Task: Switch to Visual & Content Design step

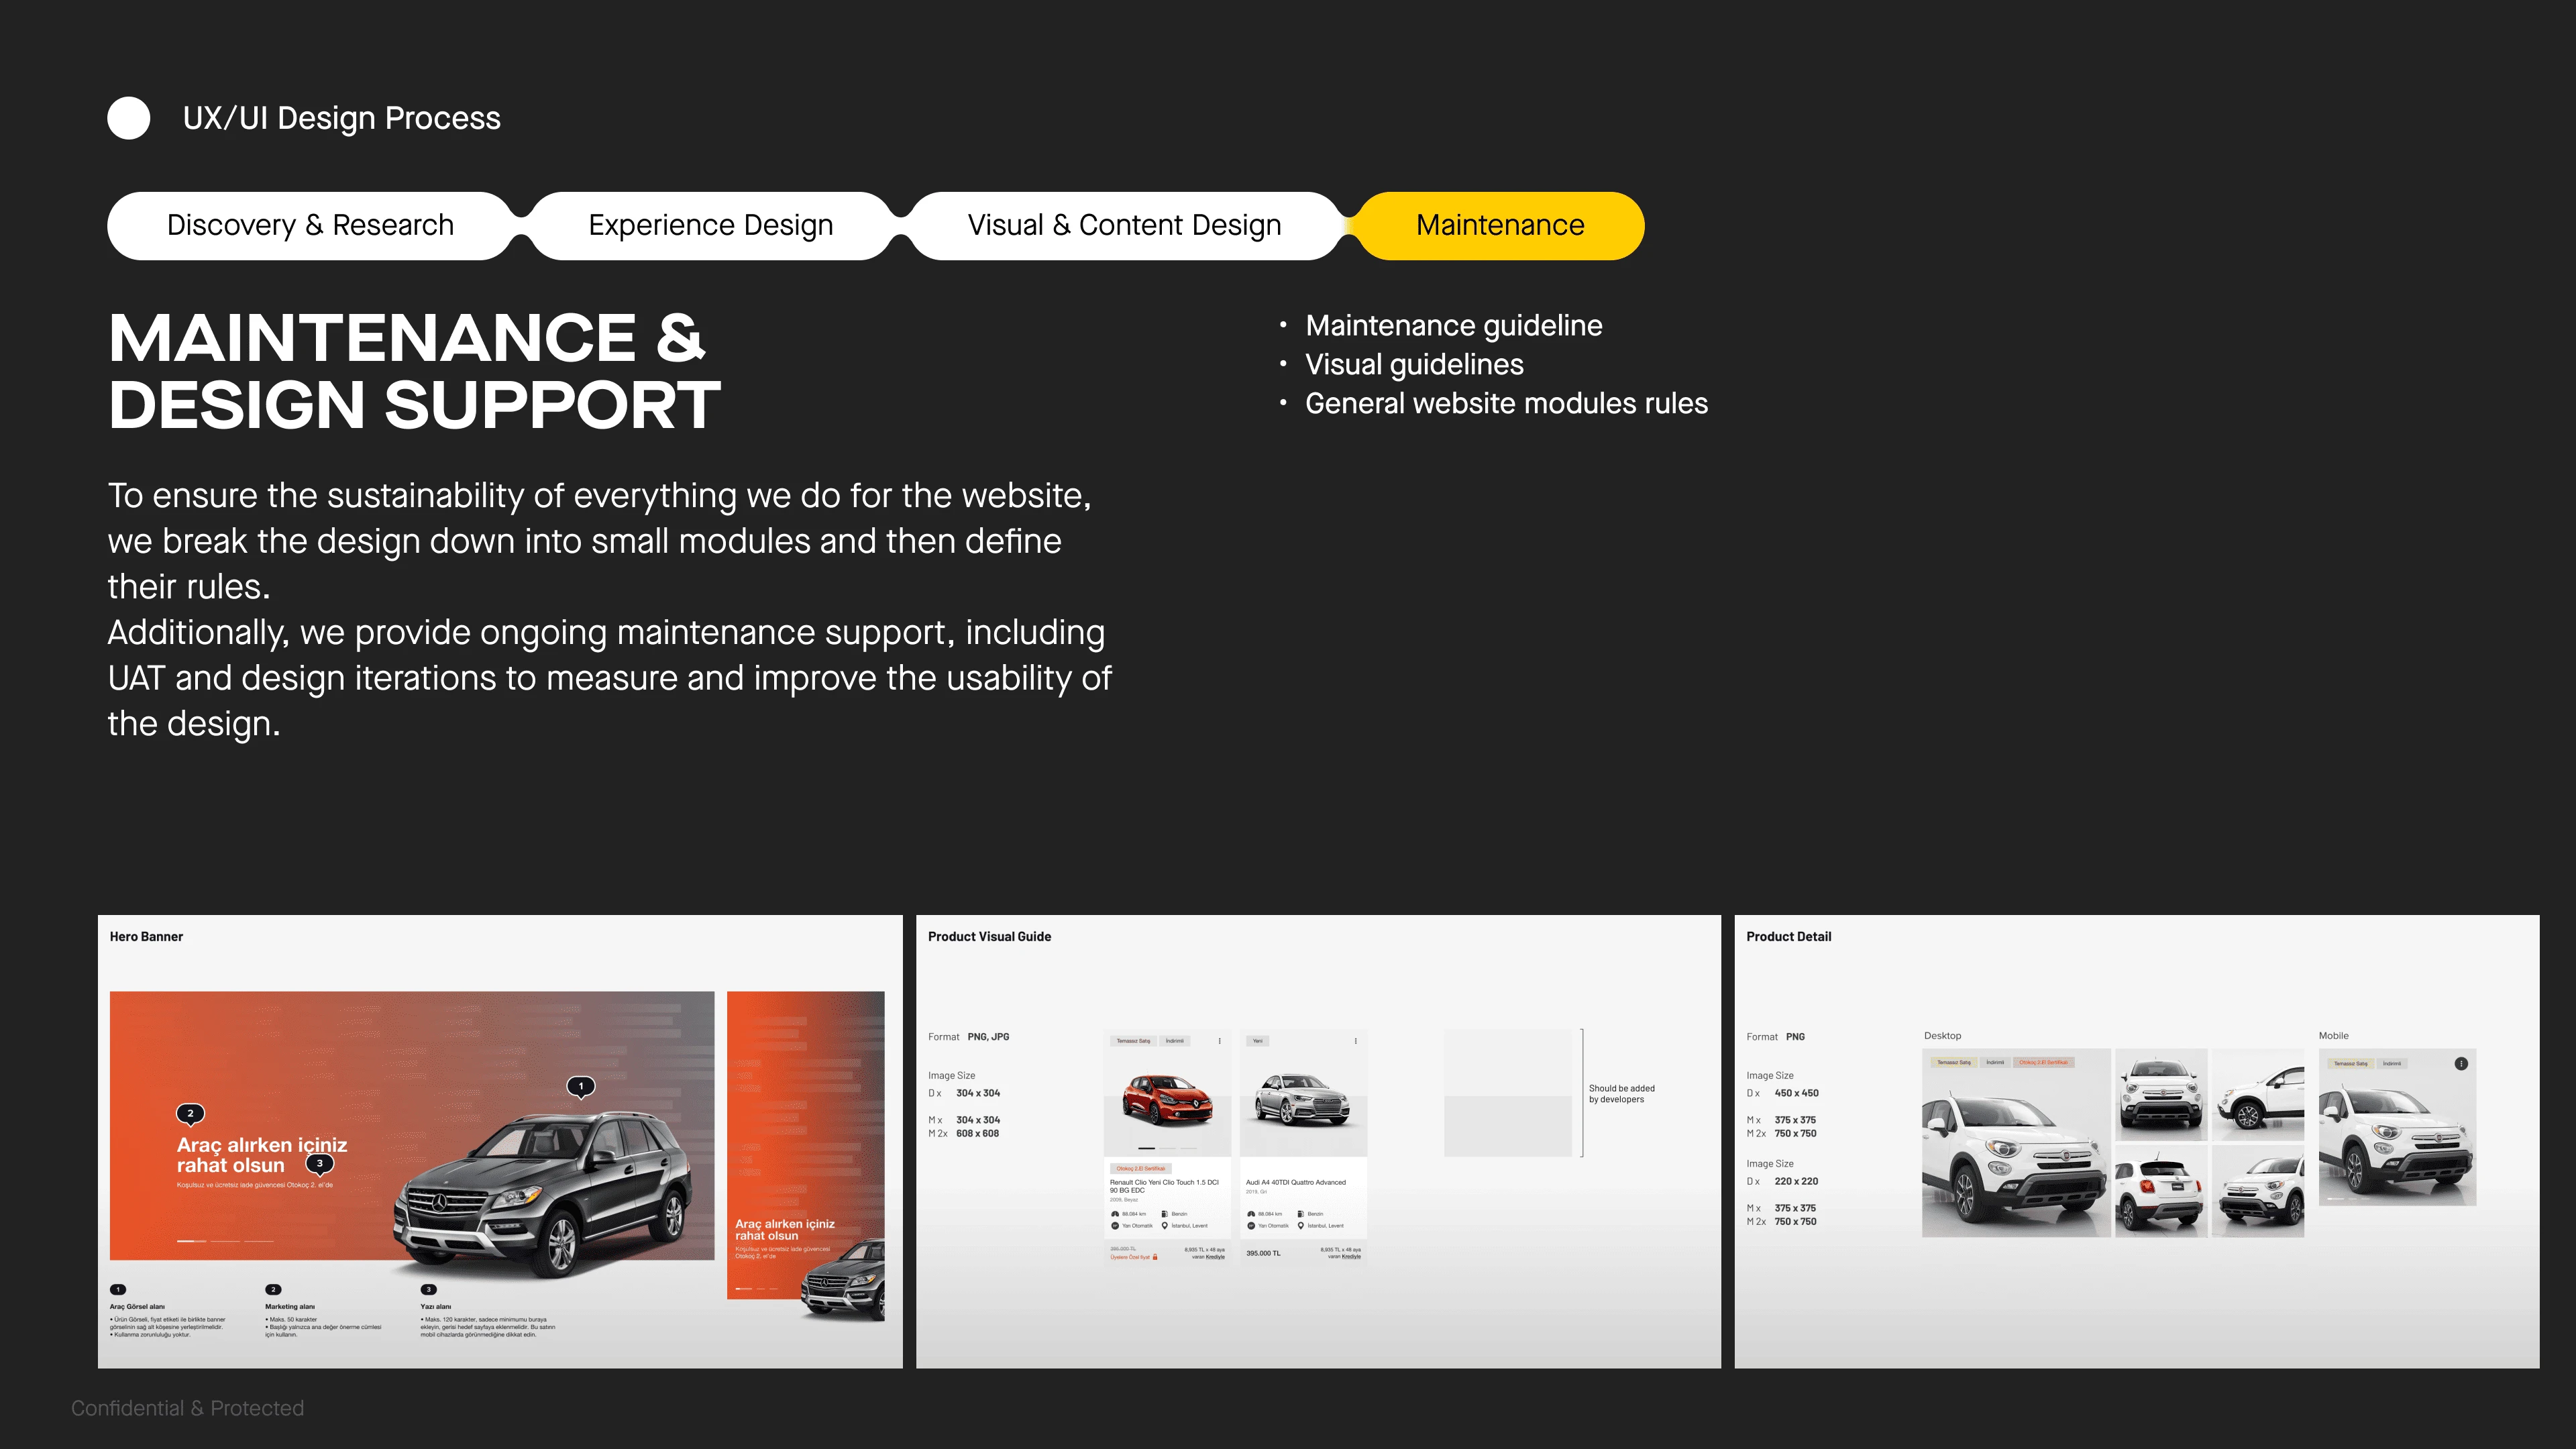Action: (x=1124, y=226)
